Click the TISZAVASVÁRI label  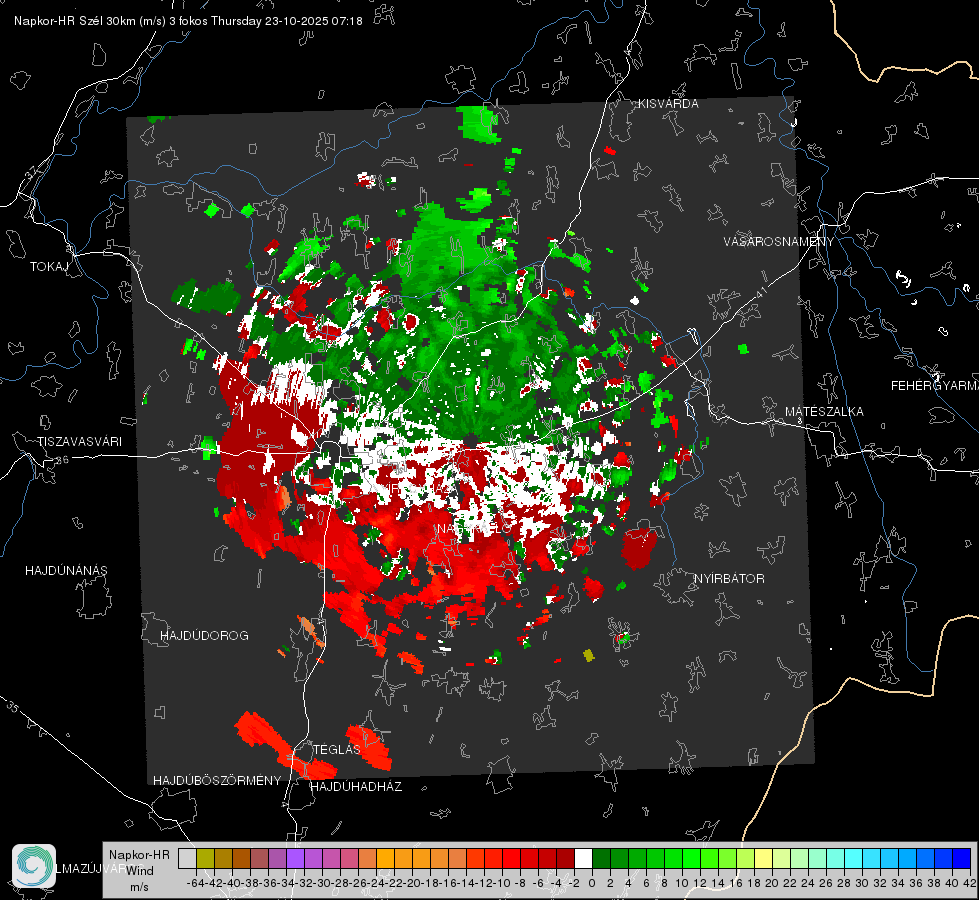[80, 442]
